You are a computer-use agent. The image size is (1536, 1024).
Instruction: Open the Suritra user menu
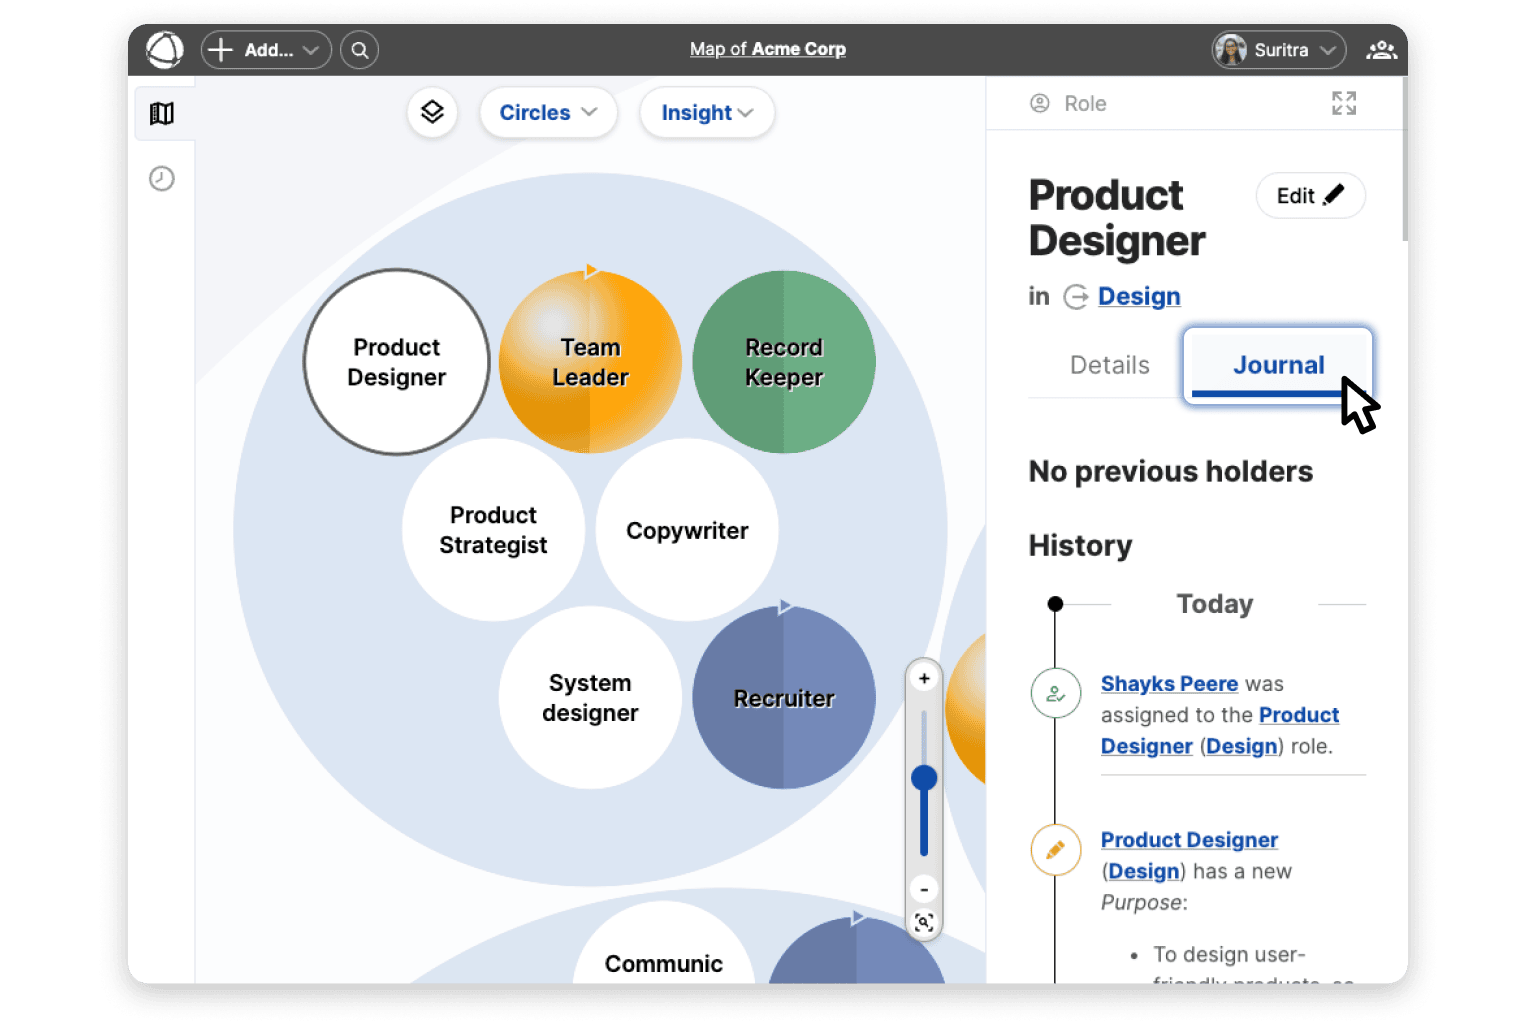(1279, 49)
